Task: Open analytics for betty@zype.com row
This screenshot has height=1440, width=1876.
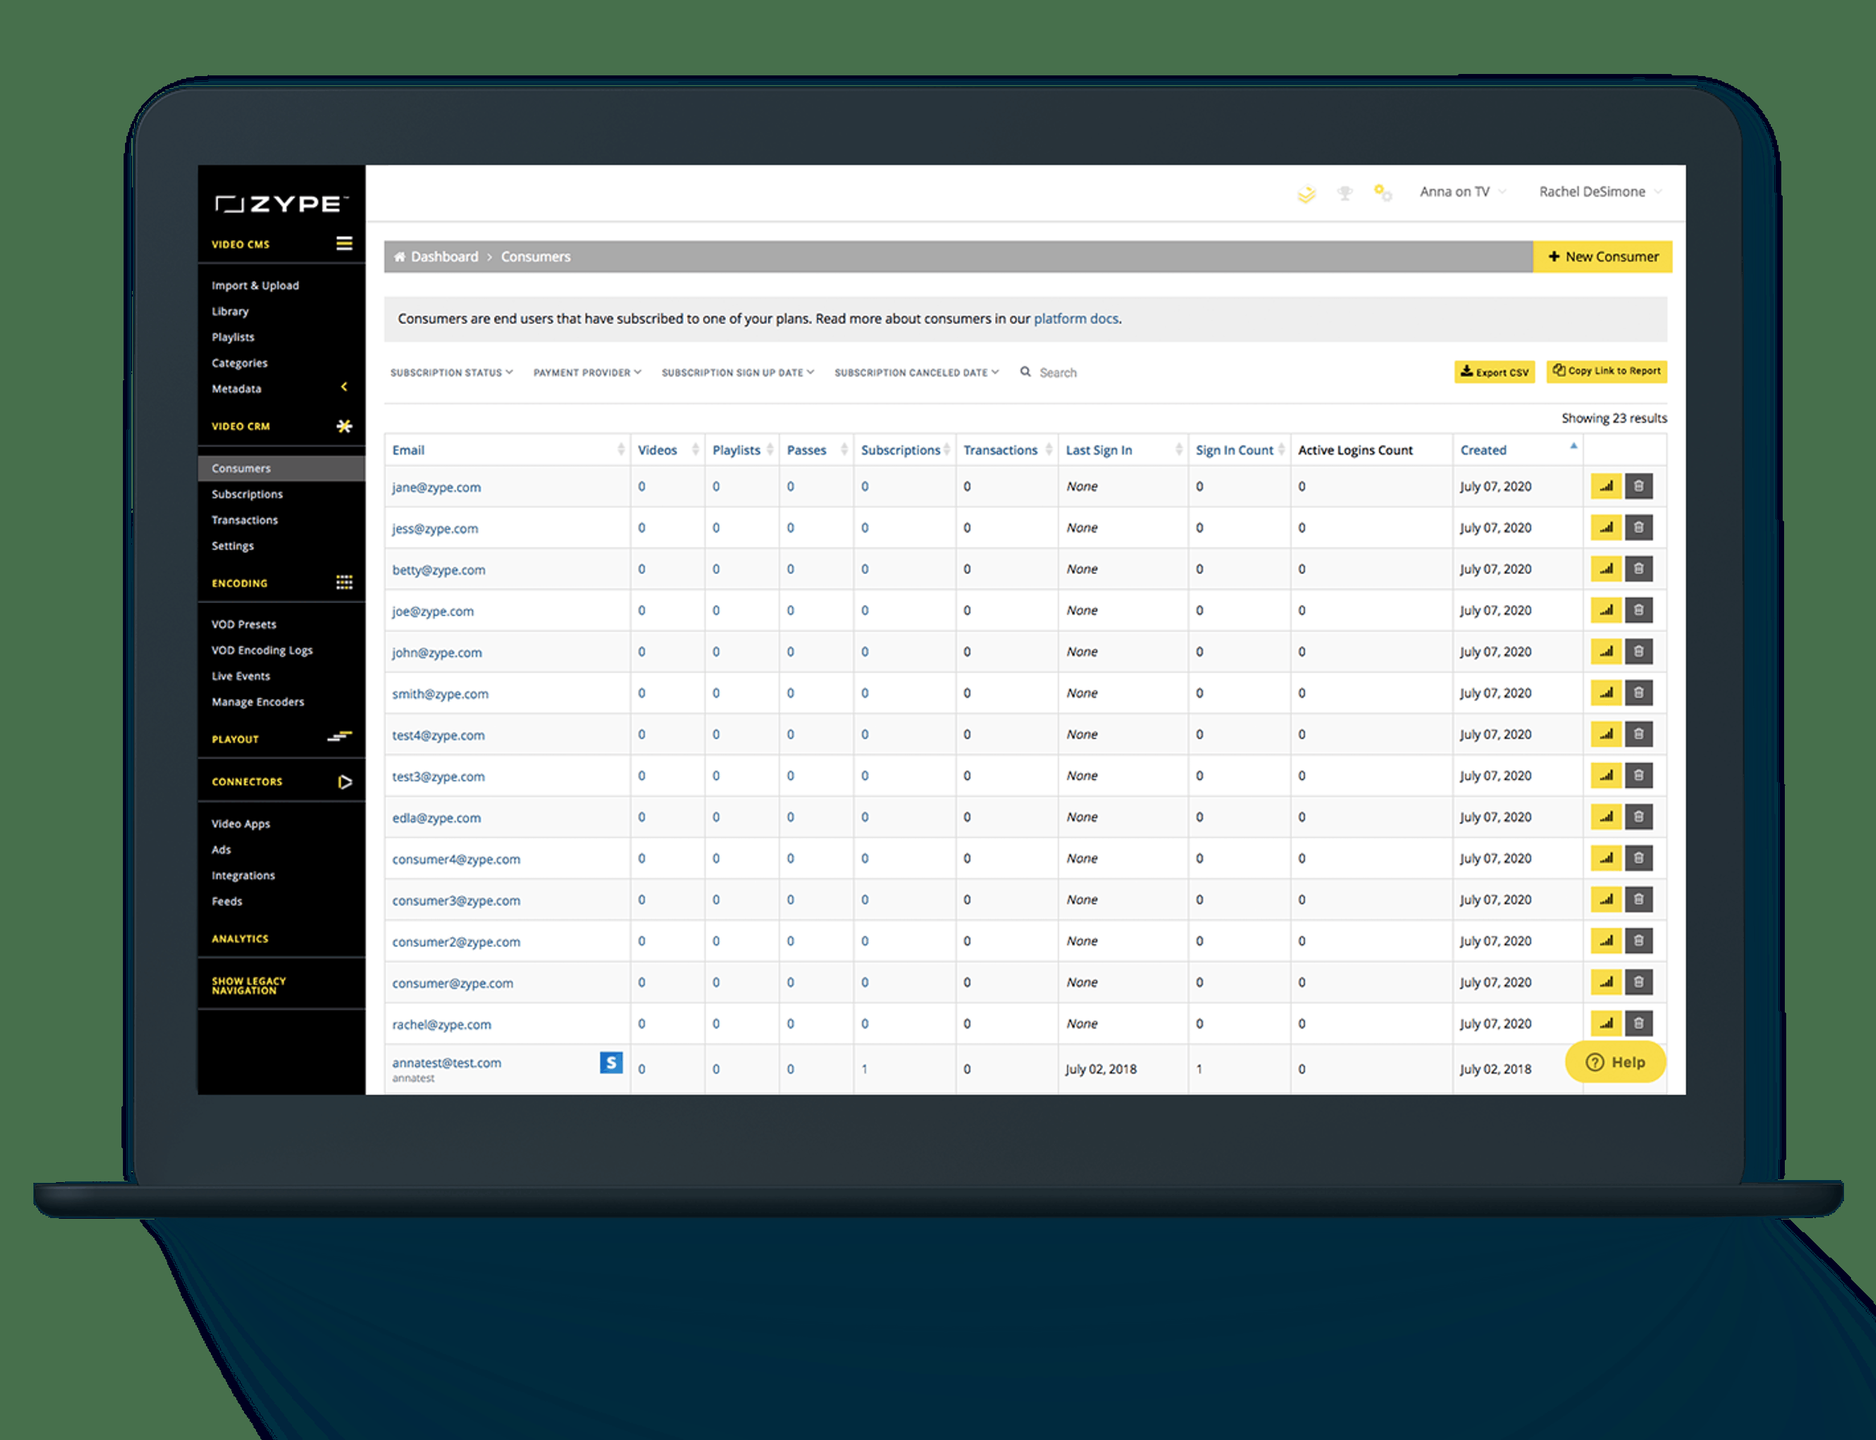Action: (x=1606, y=569)
